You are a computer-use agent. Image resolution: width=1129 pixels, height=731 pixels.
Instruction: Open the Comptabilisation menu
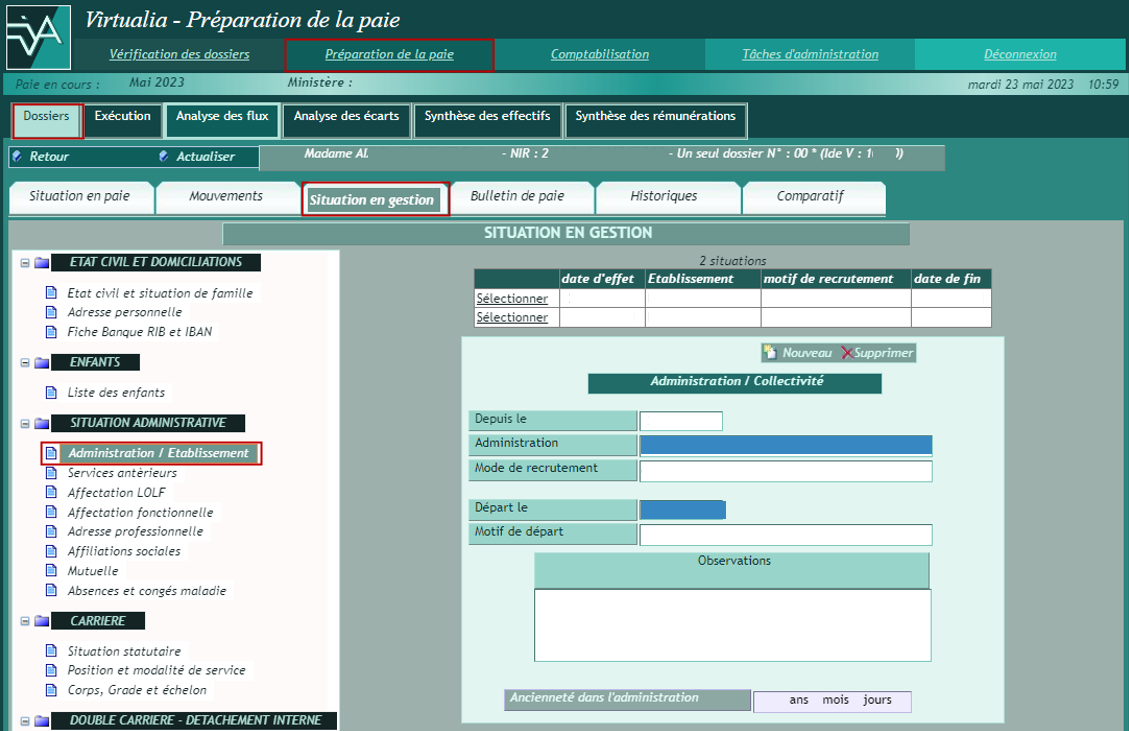point(599,55)
